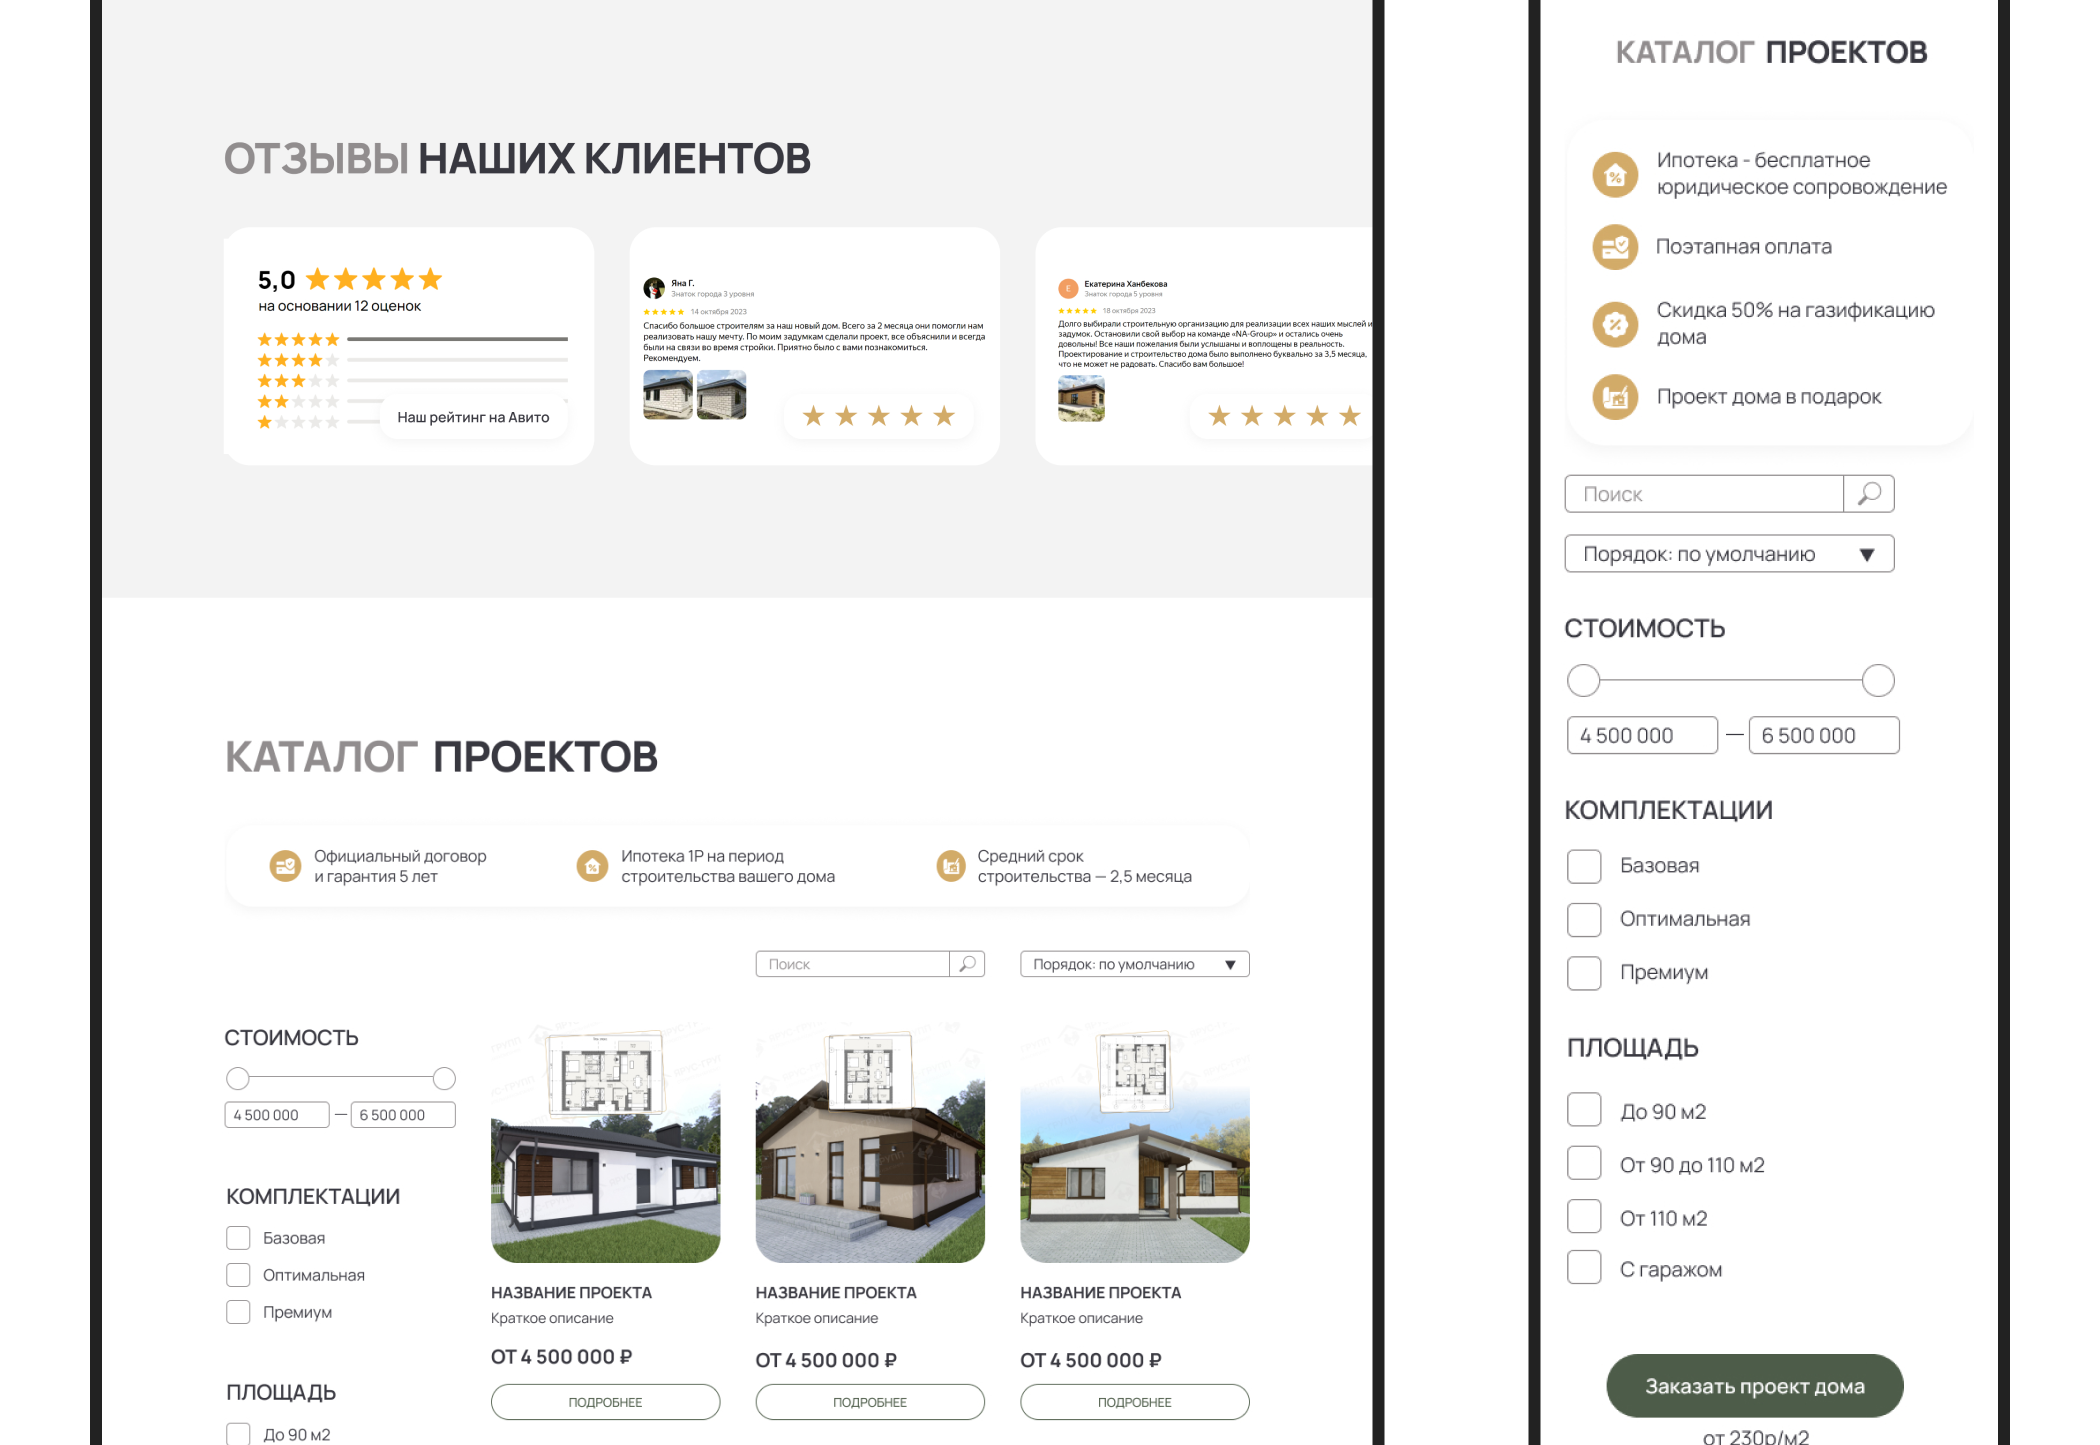Select the От 90 до 110 м2 checkbox
This screenshot has height=1445, width=2100.
point(1584,1164)
